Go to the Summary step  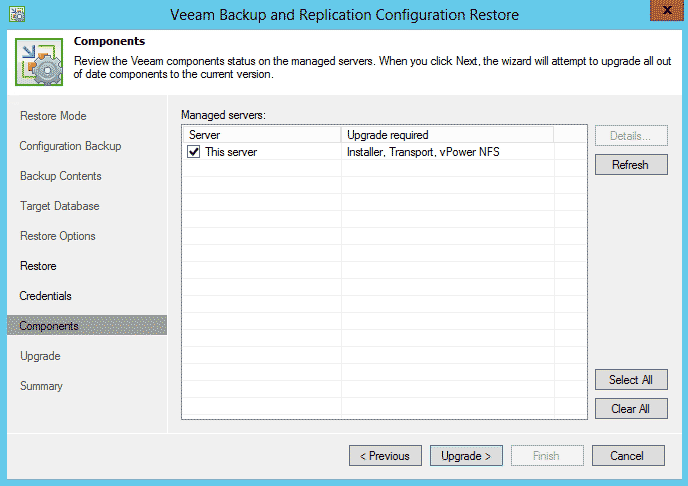(x=41, y=386)
